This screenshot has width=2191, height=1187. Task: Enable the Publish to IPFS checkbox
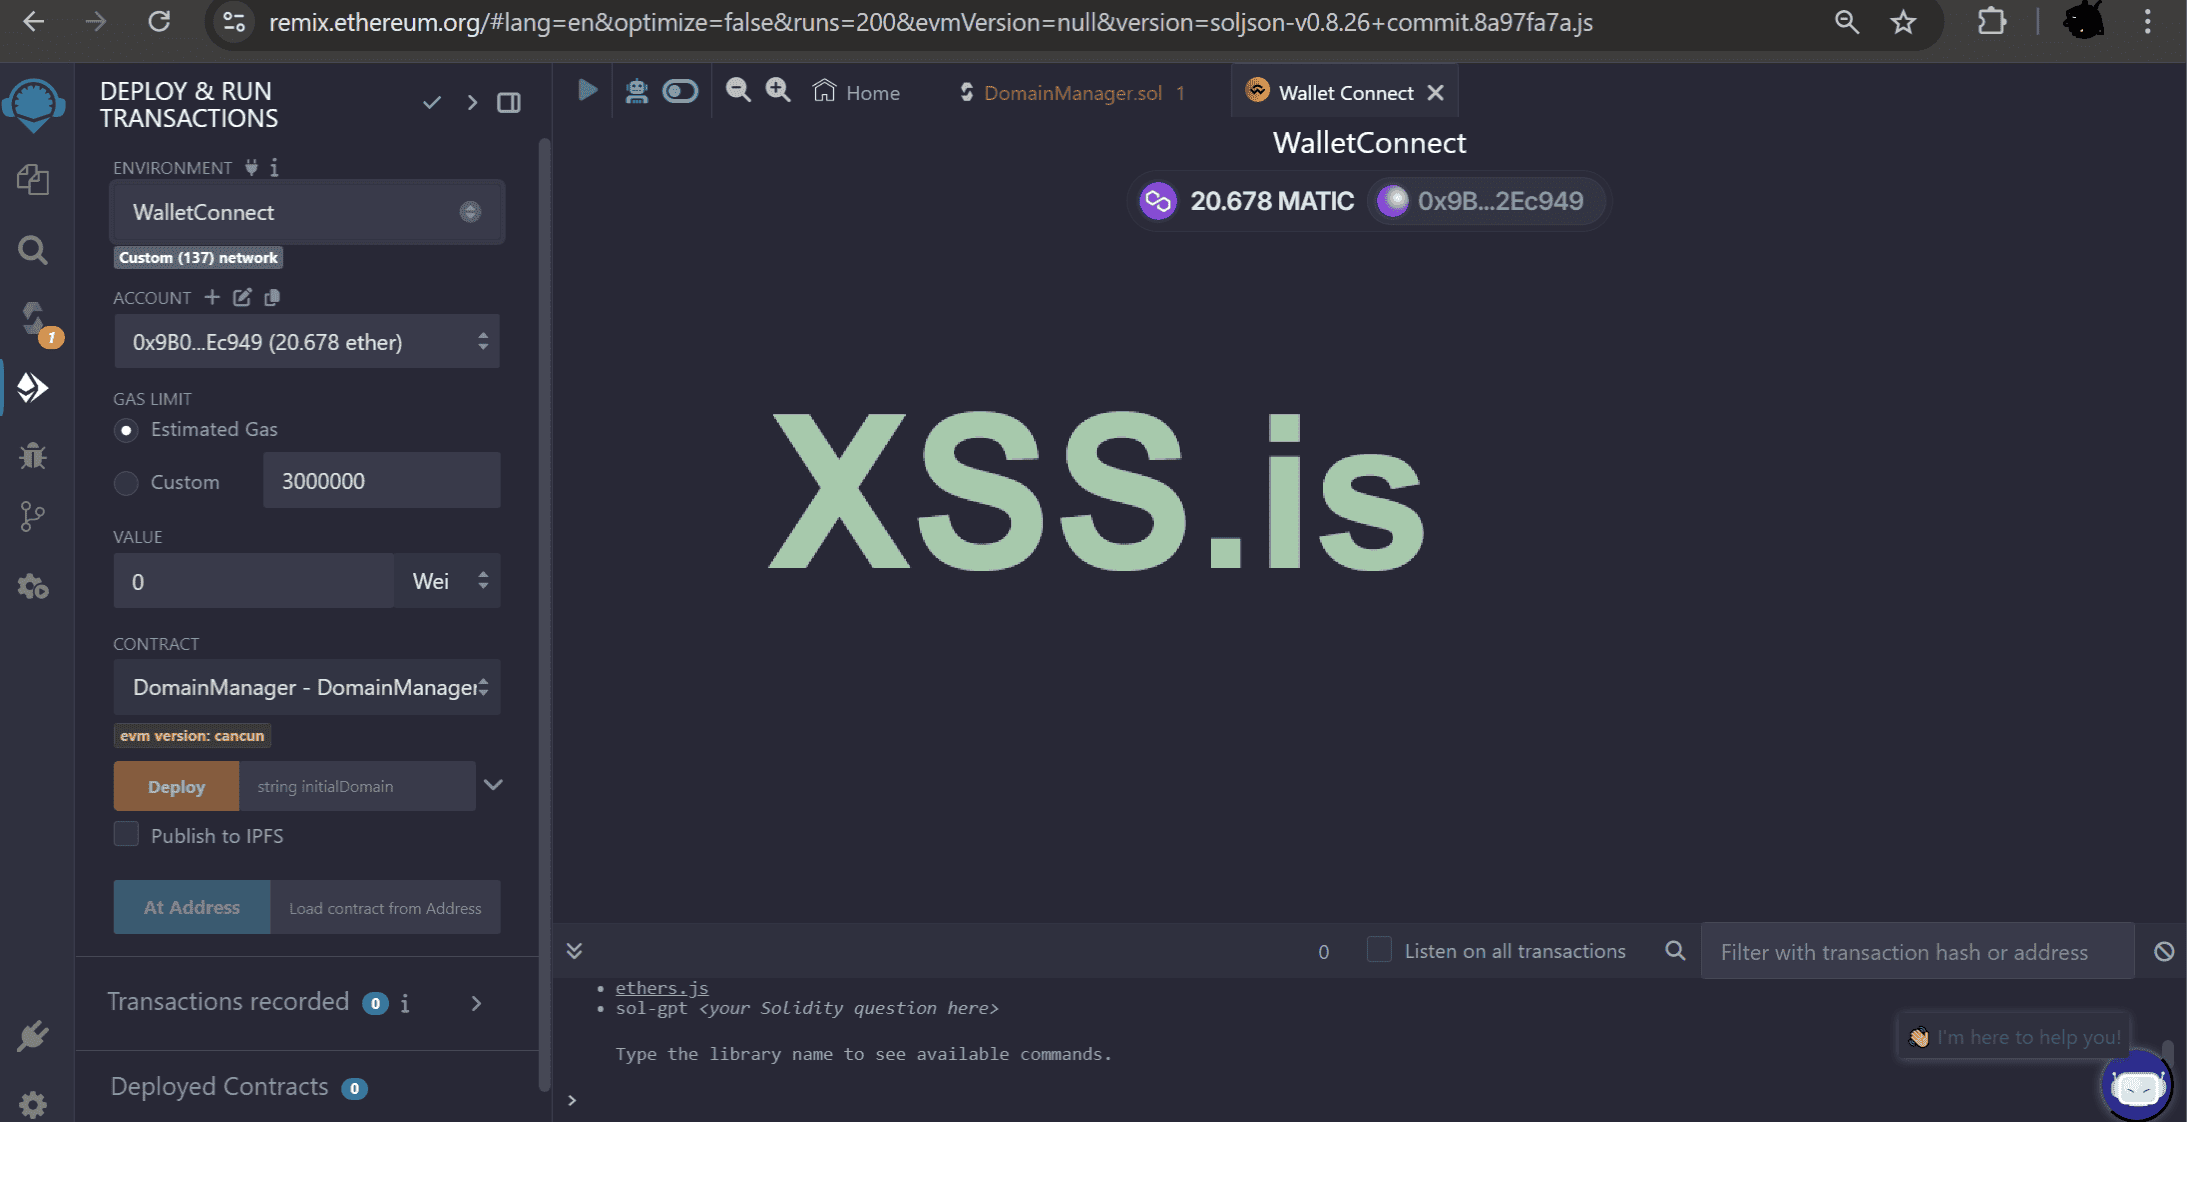[x=126, y=833]
